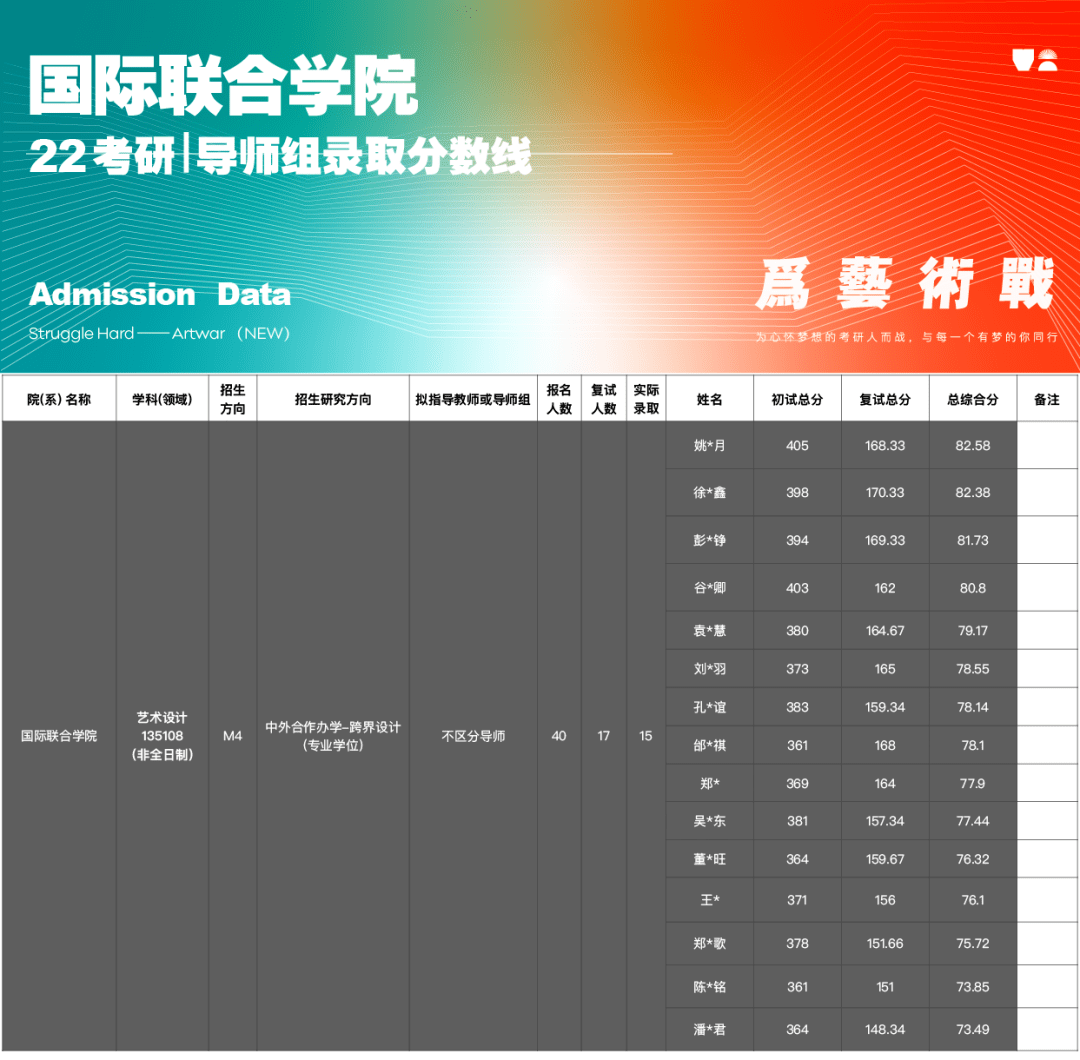Image resolution: width=1080 pixels, height=1060 pixels.
Task: Select the 艺术设计 135108 (非全日制) cell
Action: click(x=163, y=736)
